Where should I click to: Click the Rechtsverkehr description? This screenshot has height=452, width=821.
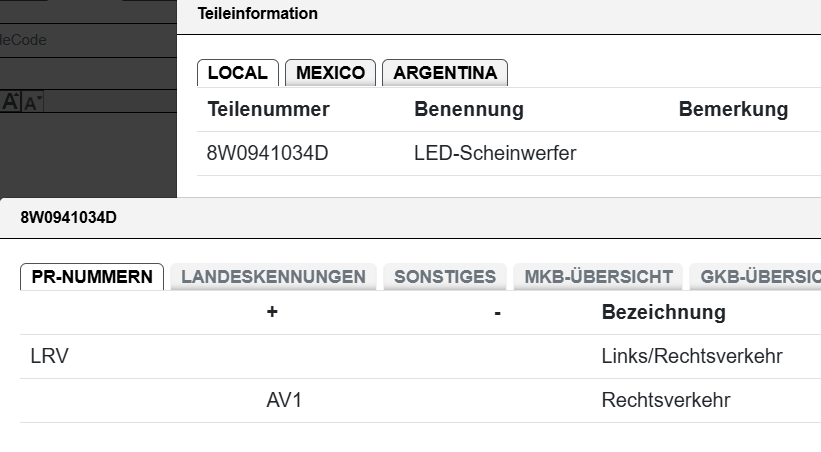pos(666,400)
